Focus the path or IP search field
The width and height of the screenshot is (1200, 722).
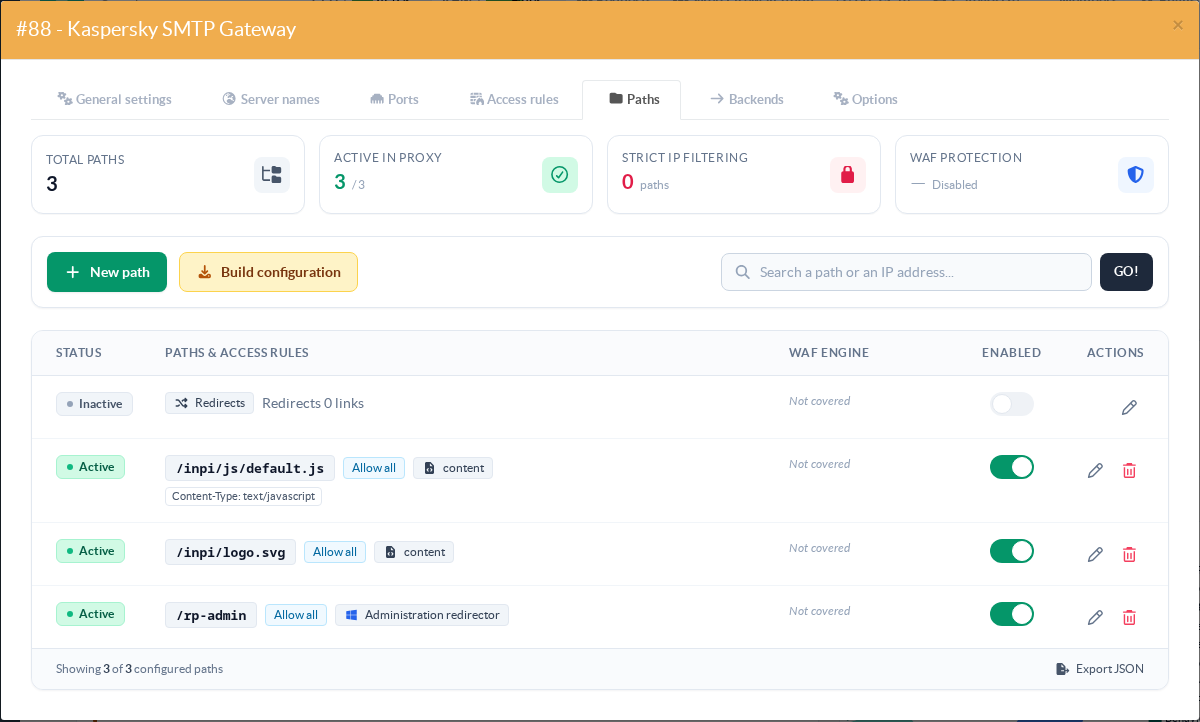906,272
